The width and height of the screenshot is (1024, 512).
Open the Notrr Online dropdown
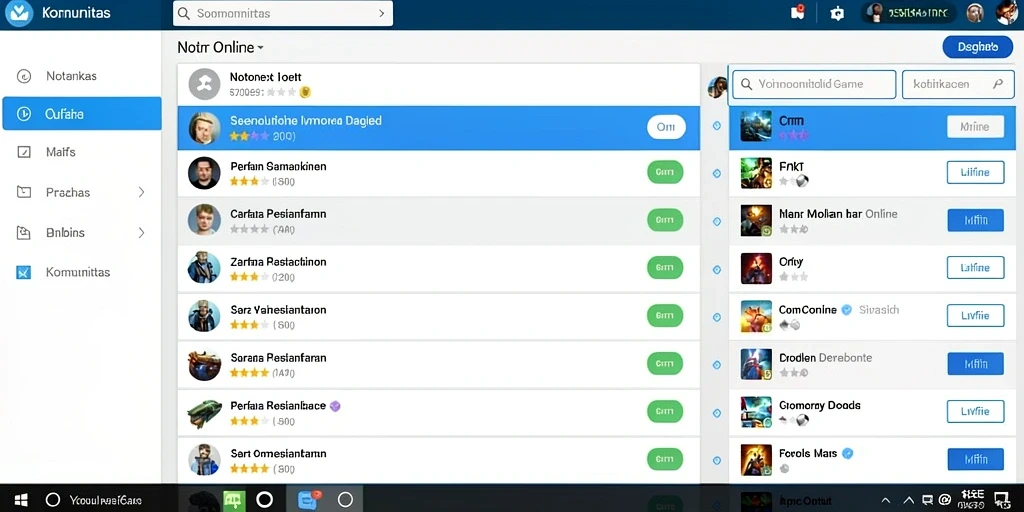(x=221, y=48)
